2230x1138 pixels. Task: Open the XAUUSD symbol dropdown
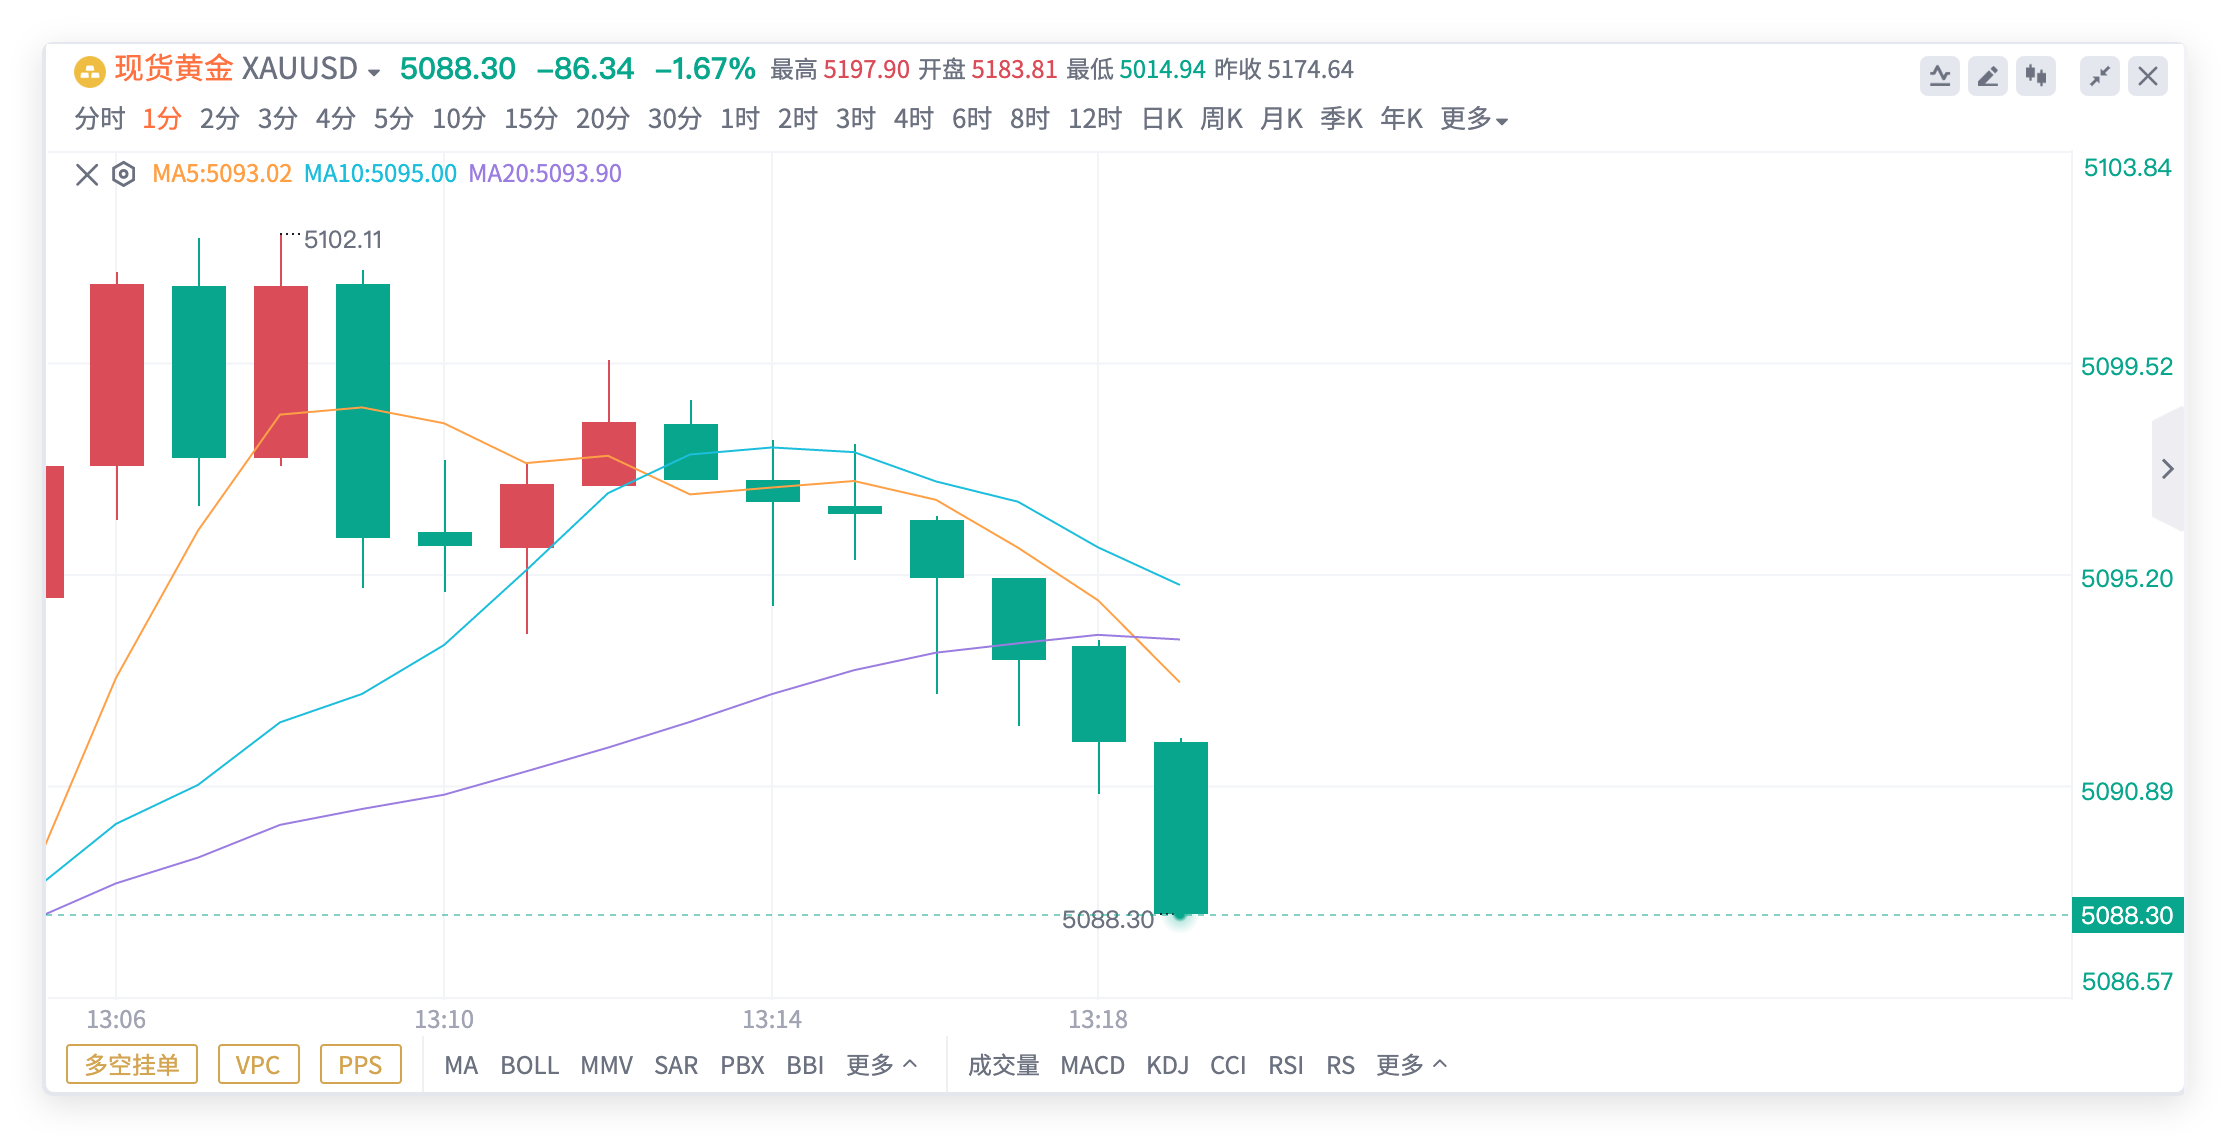tap(374, 72)
